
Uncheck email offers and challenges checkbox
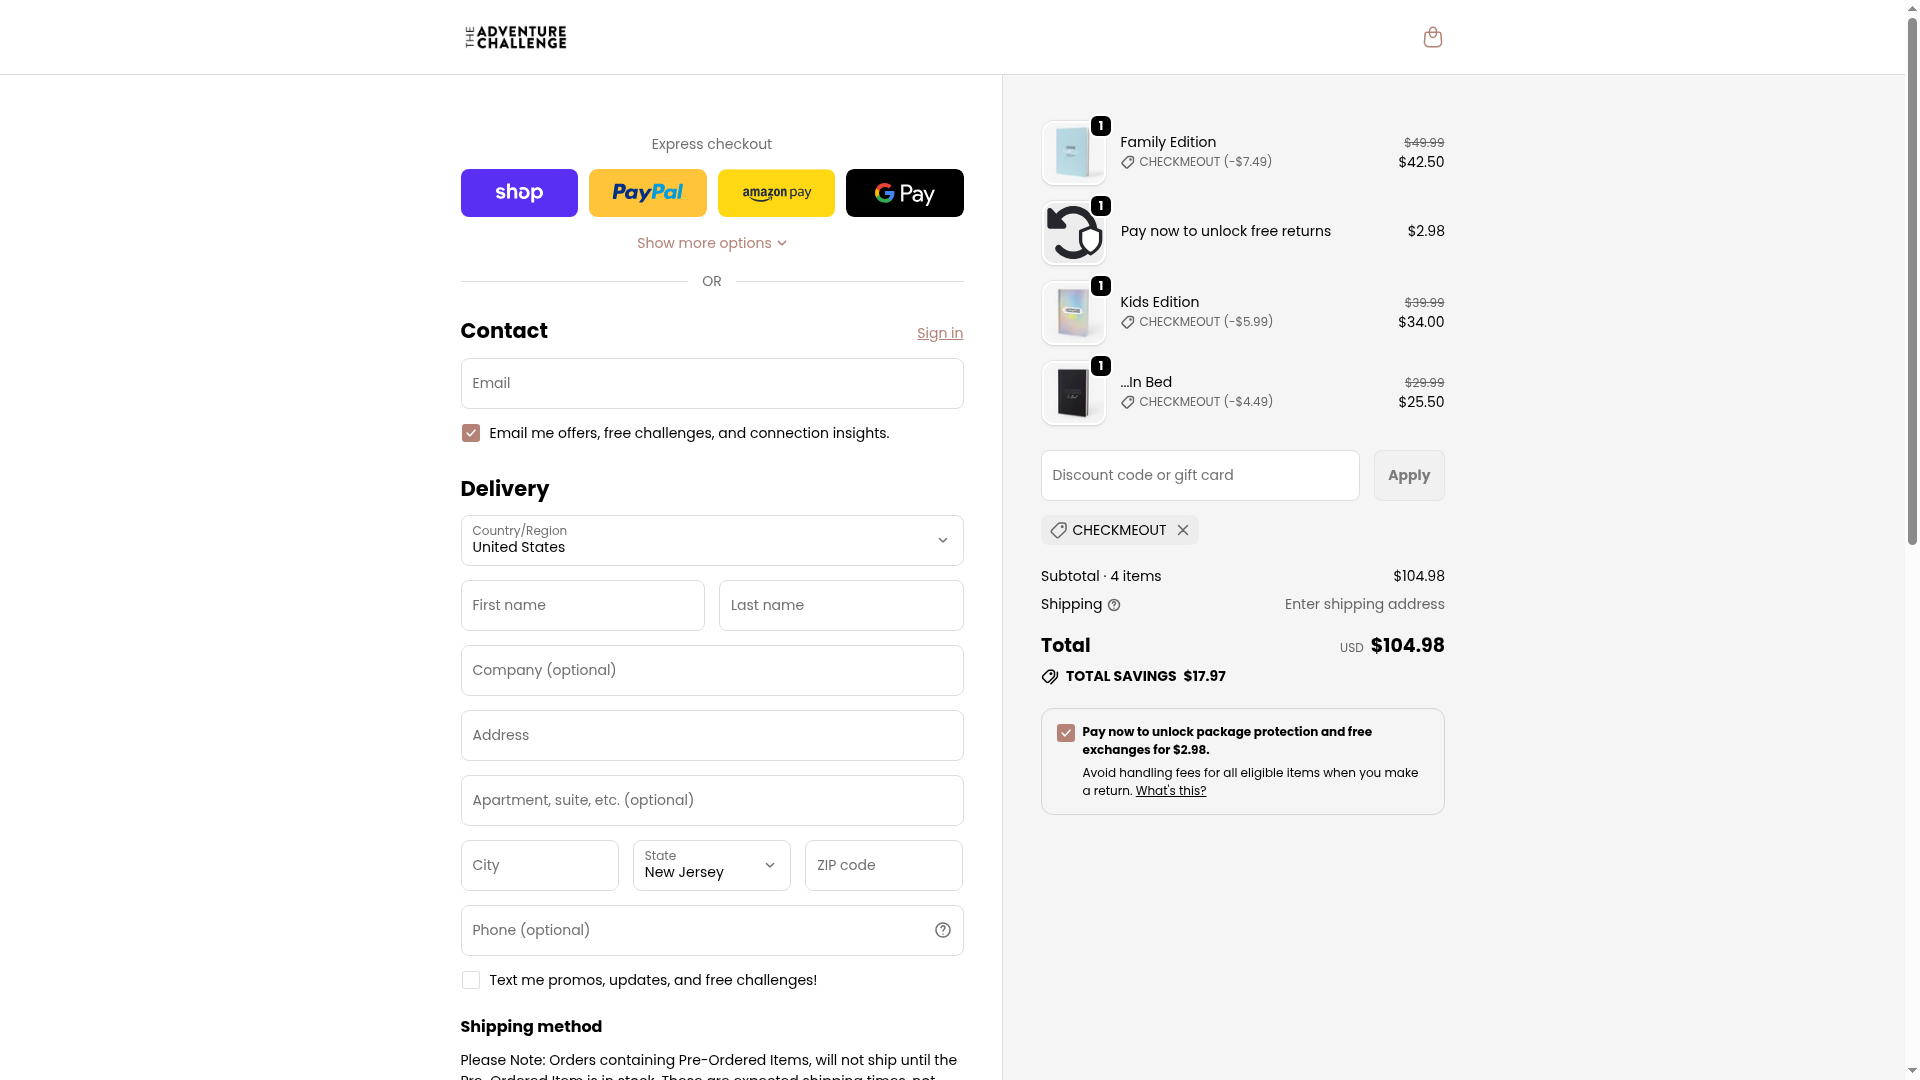pyautogui.click(x=471, y=433)
